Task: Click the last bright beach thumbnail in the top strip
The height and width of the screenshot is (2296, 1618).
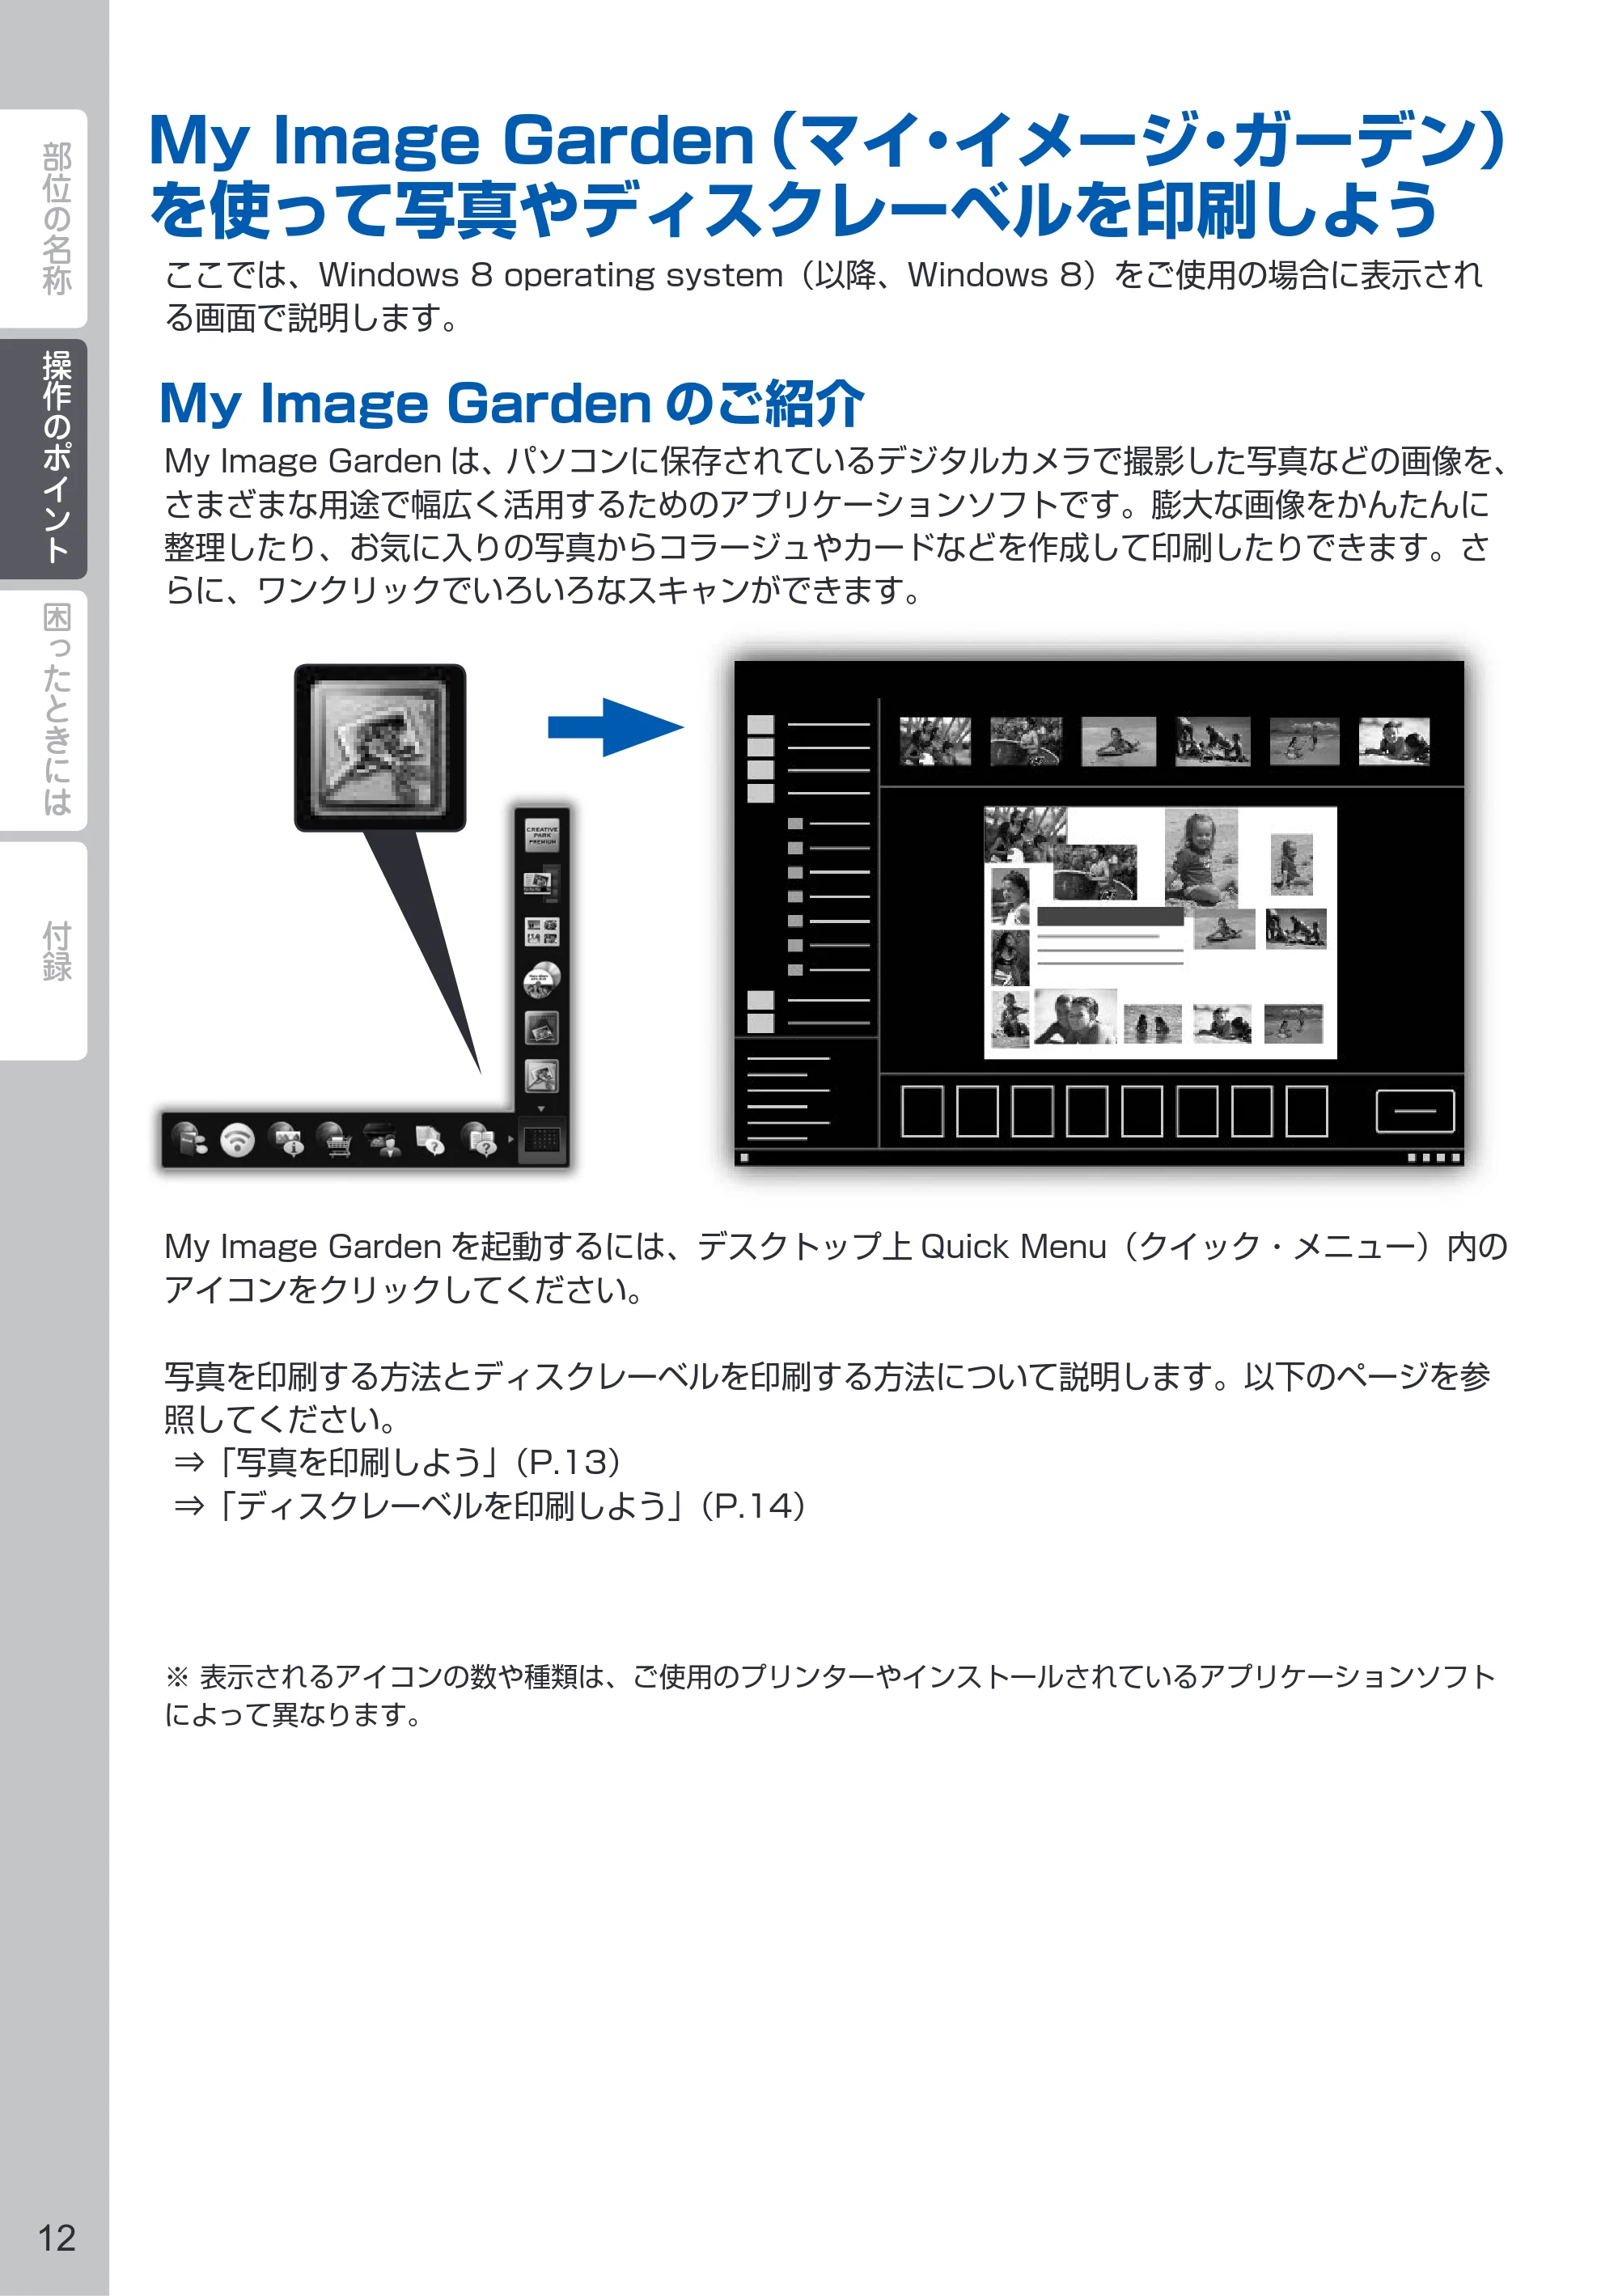Action: (1395, 741)
